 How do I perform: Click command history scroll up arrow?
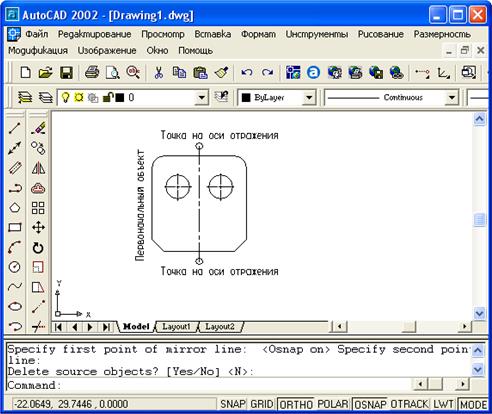478,350
